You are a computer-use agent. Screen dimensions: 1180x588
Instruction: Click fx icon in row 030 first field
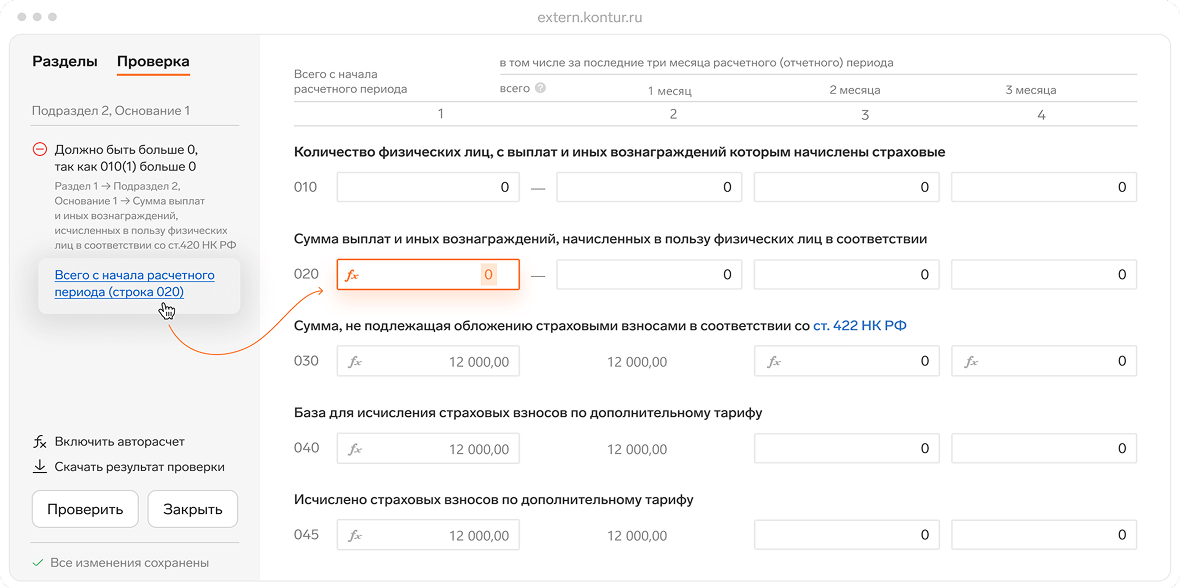(354, 362)
